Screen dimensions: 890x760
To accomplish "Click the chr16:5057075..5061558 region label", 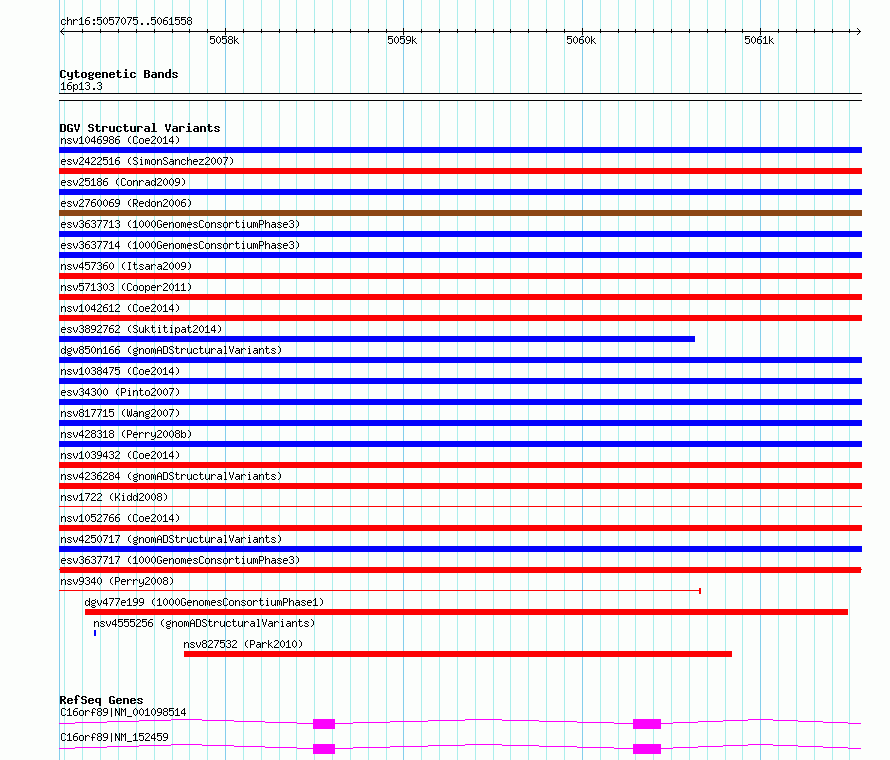I will tap(127, 22).
